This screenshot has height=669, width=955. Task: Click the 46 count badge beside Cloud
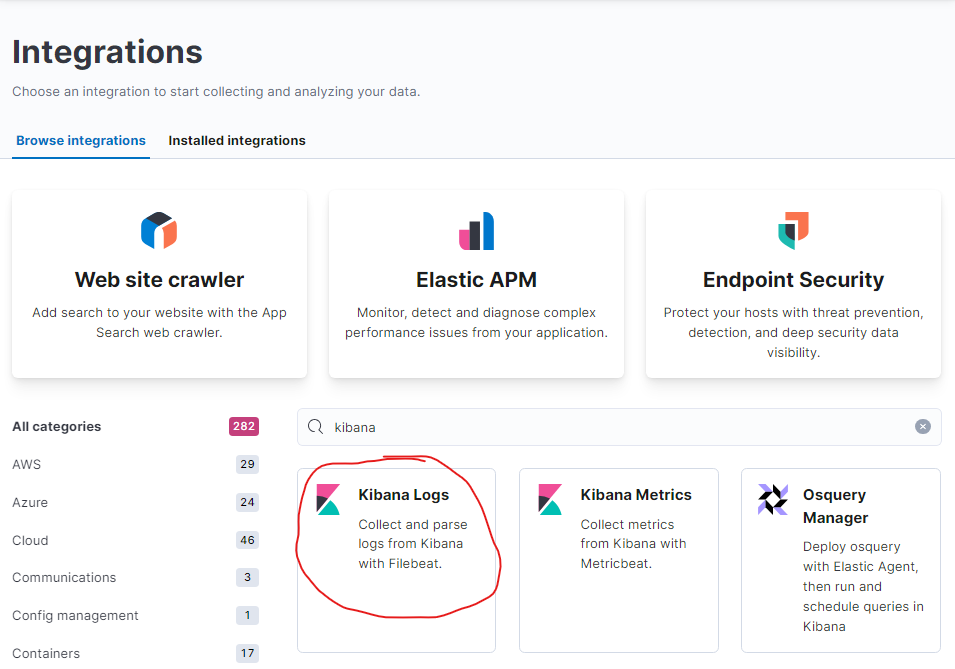[x=247, y=540]
